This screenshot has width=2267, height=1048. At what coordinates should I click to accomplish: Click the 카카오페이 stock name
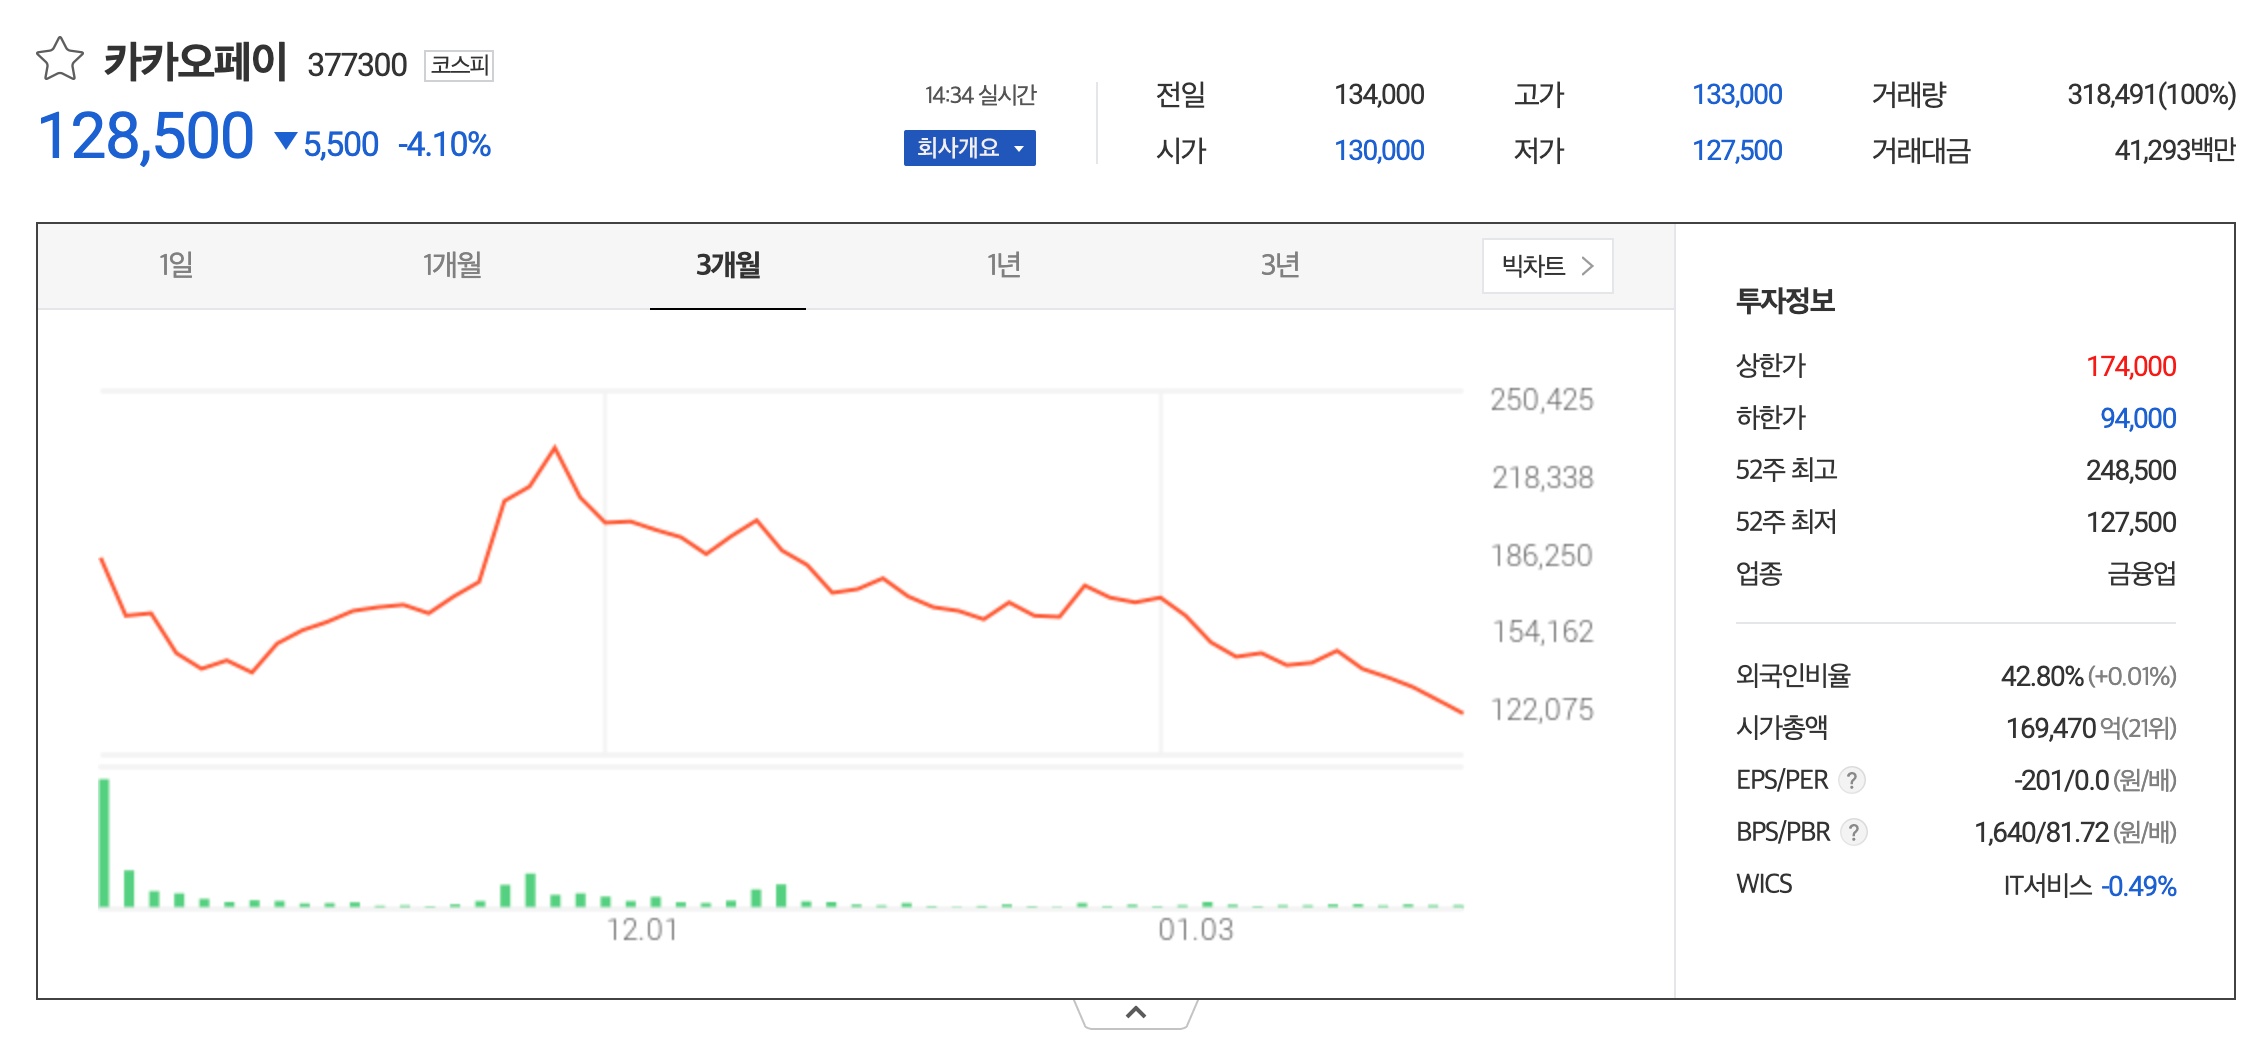(x=196, y=61)
